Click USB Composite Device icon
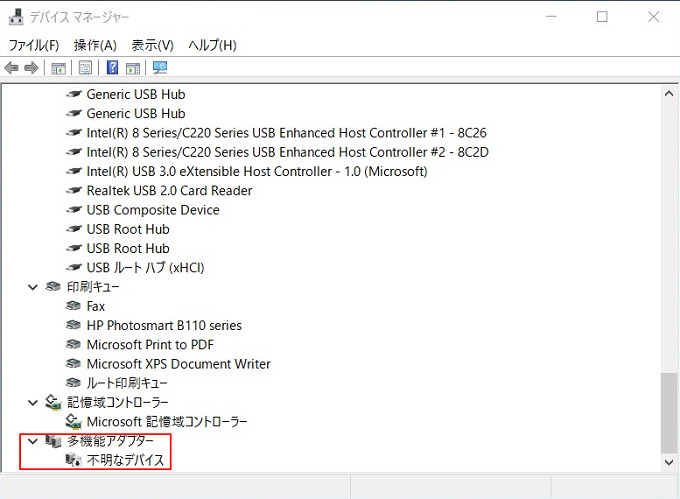Viewport: 680px width, 499px height. pos(73,210)
